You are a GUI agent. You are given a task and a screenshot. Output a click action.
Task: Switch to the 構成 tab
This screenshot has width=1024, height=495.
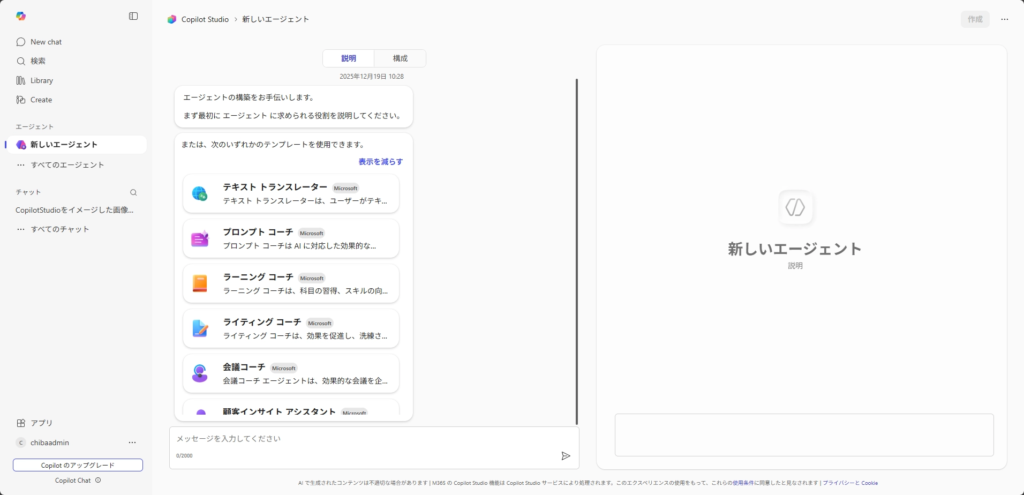point(400,59)
